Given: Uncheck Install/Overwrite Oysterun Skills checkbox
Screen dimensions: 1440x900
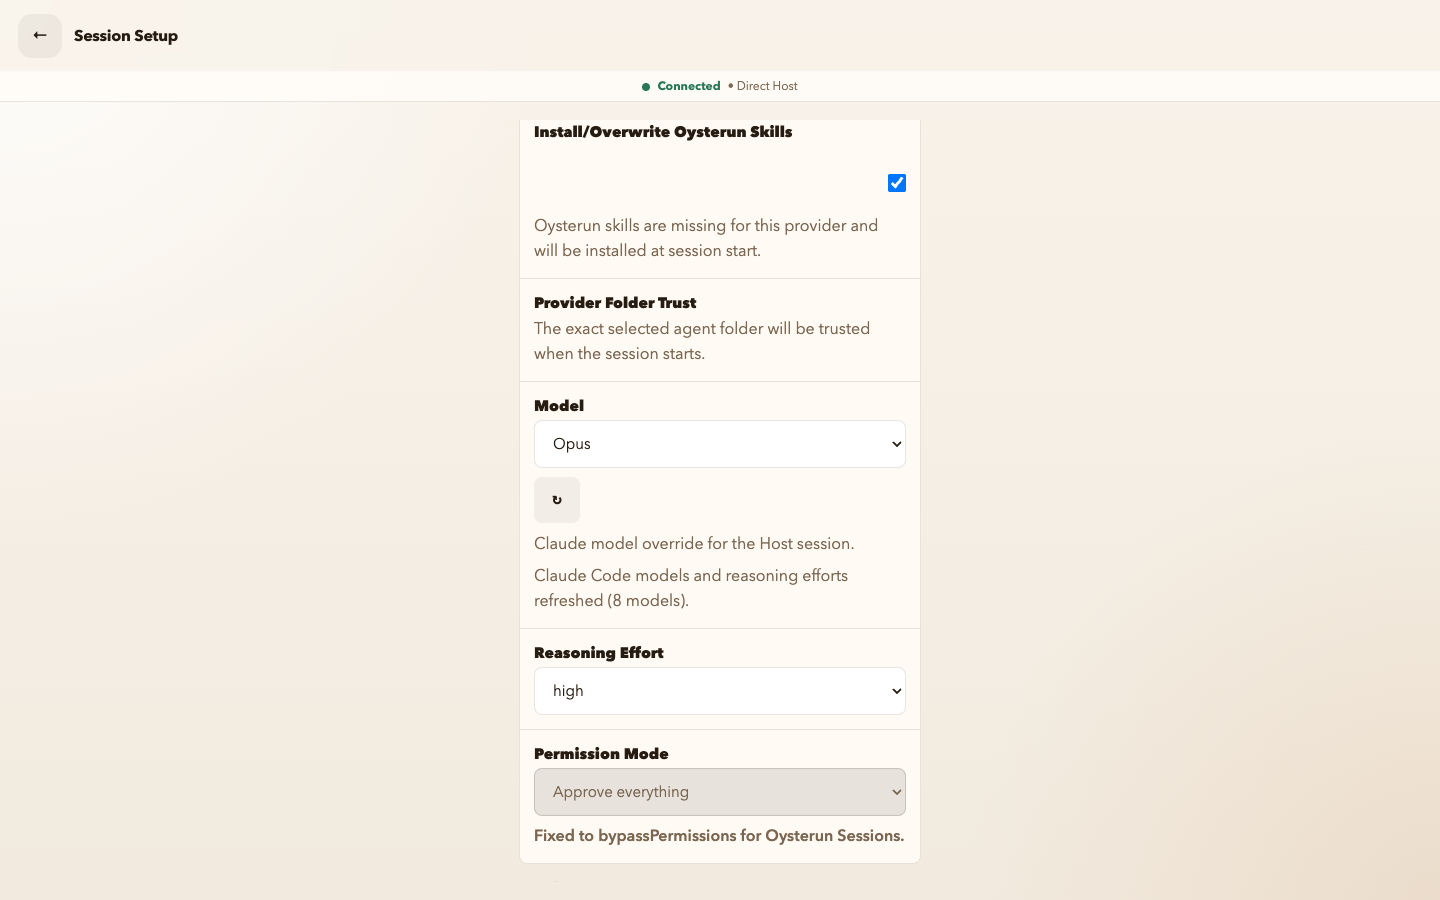Looking at the screenshot, I should click(x=897, y=183).
